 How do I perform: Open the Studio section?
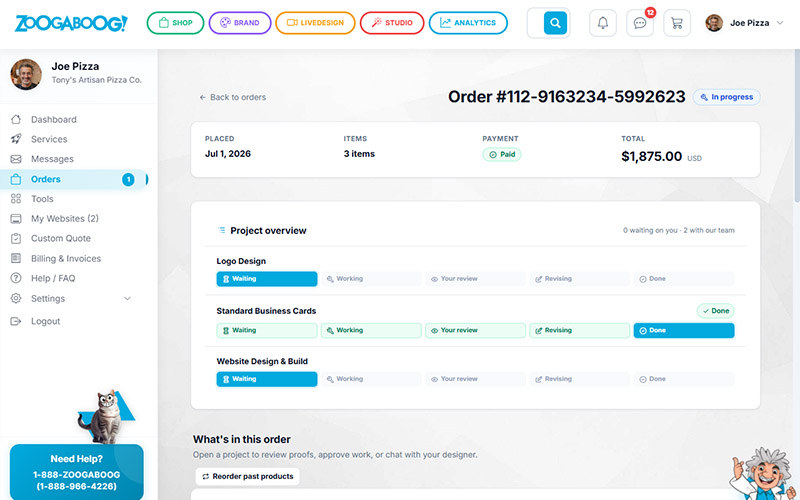[392, 23]
